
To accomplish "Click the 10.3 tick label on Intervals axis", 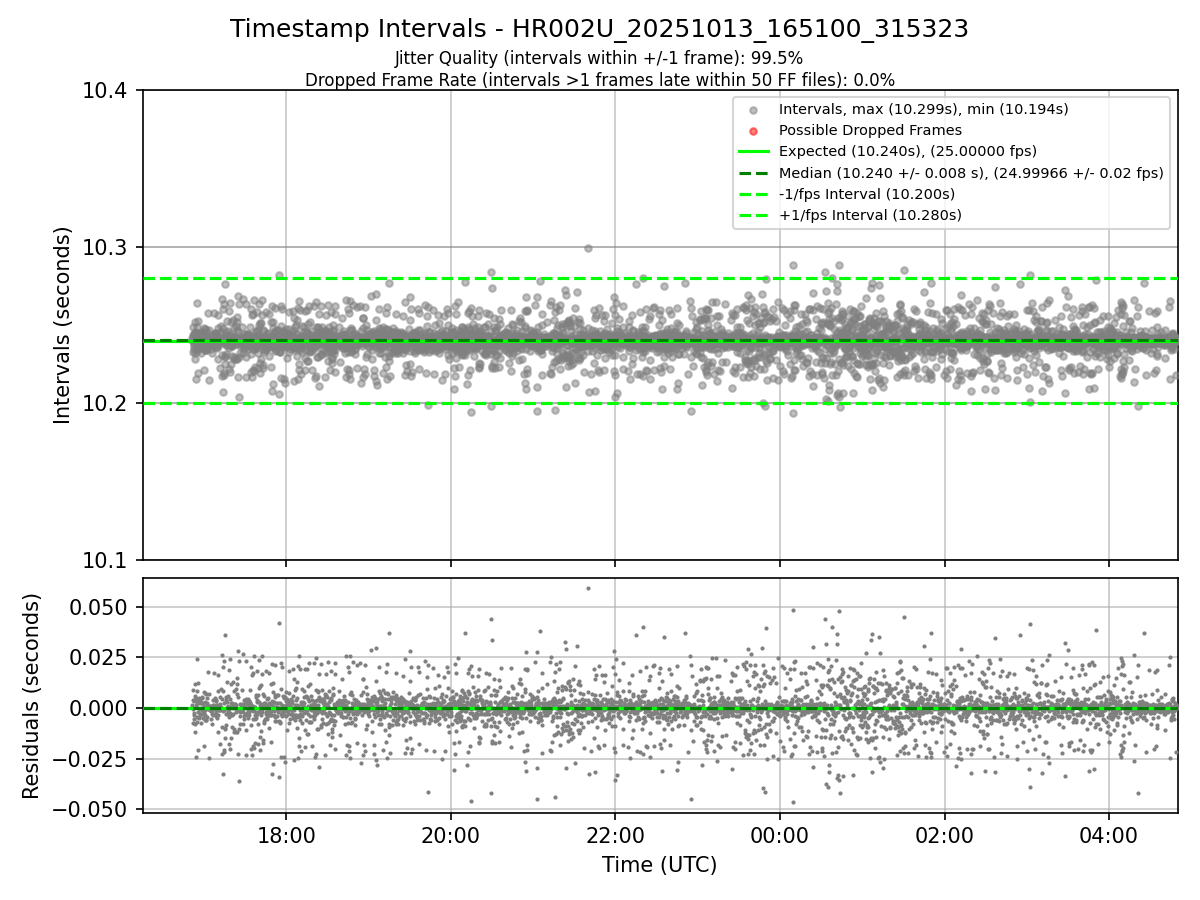I will point(107,247).
